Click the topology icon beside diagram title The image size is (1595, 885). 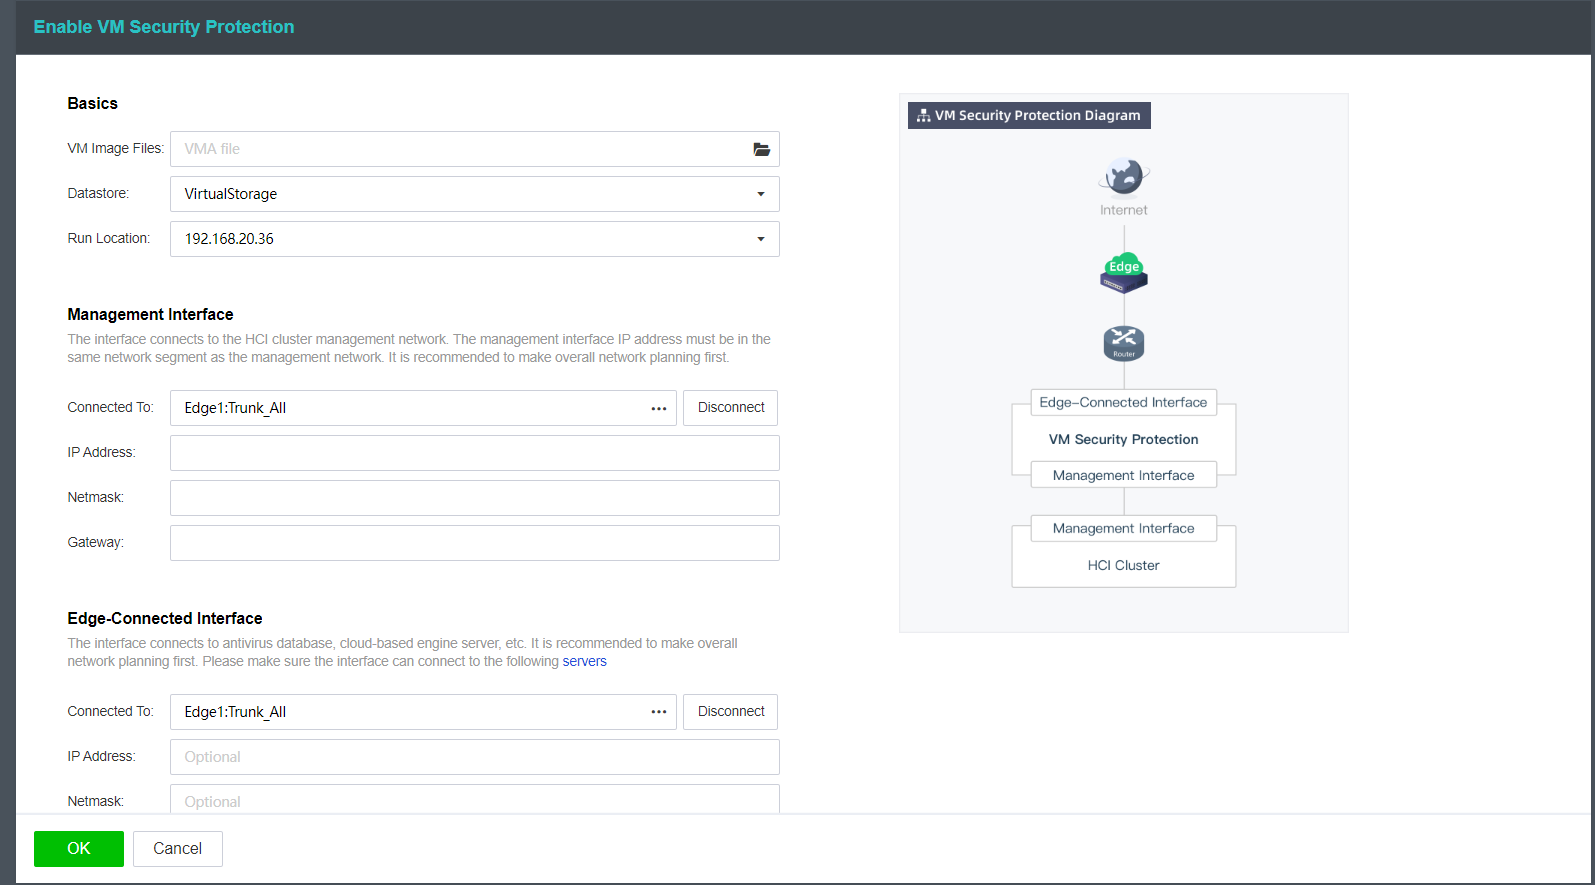(923, 116)
